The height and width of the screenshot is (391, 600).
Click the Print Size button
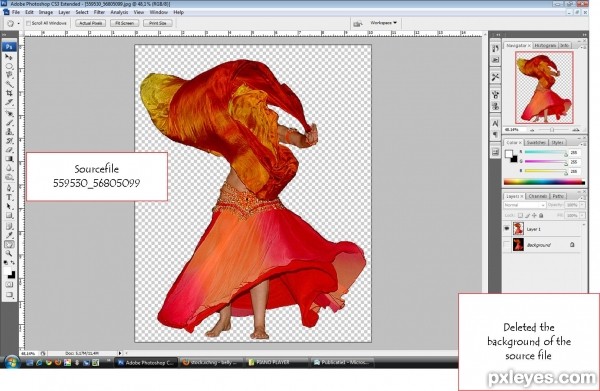158,23
